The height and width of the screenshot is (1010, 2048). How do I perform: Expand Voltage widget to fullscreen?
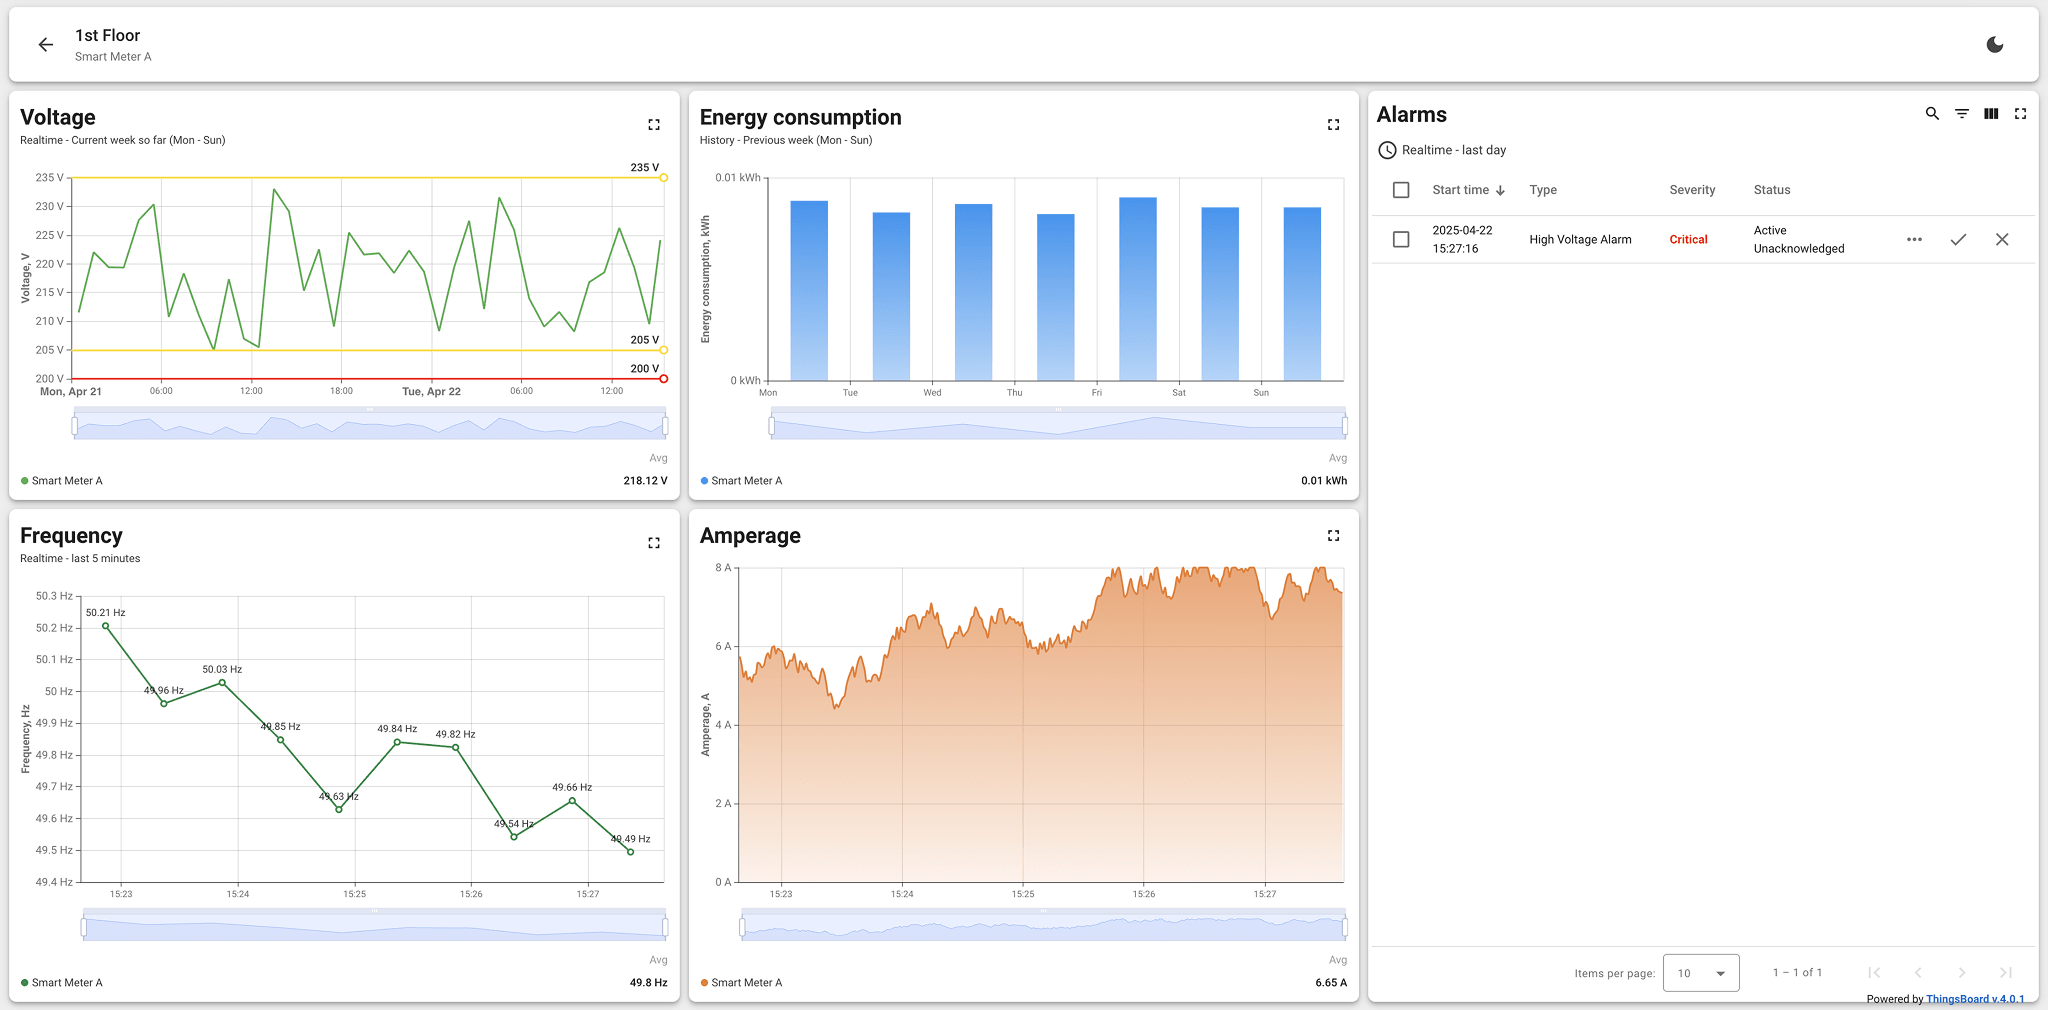[654, 125]
